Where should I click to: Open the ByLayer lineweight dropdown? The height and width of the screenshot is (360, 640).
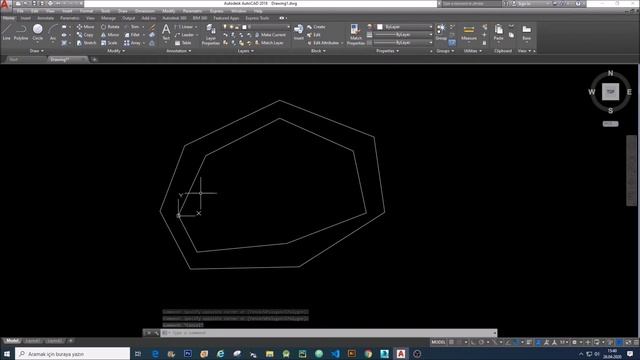pyautogui.click(x=403, y=35)
